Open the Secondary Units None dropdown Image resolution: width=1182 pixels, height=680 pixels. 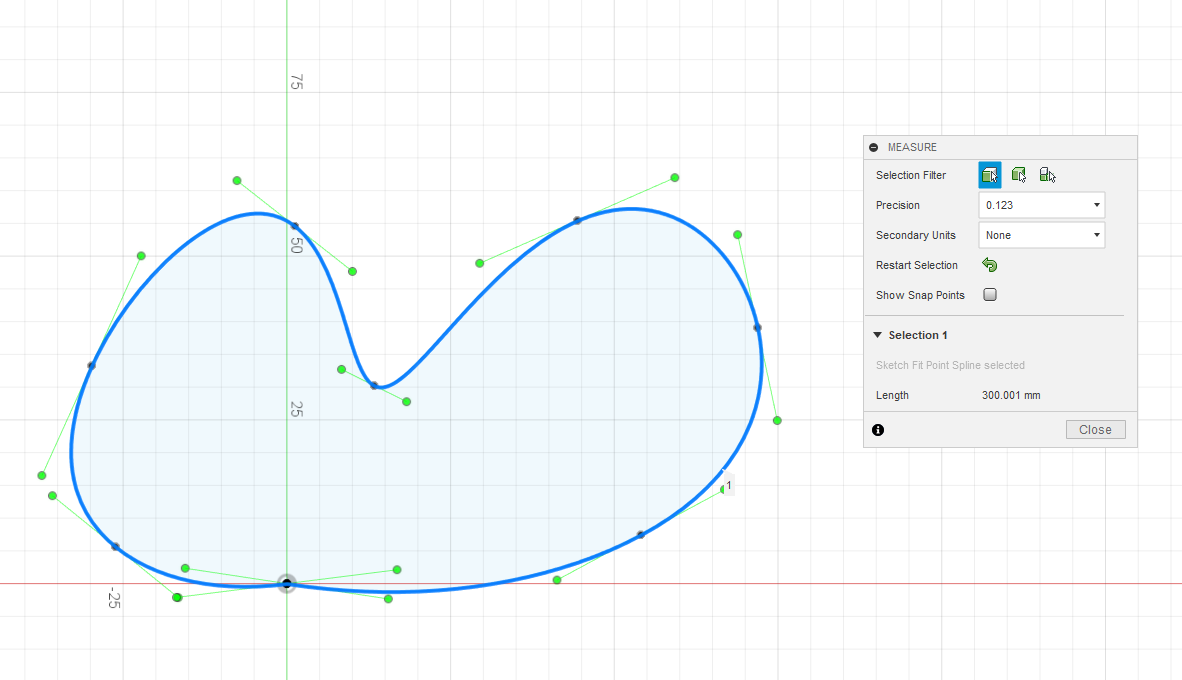click(1042, 235)
